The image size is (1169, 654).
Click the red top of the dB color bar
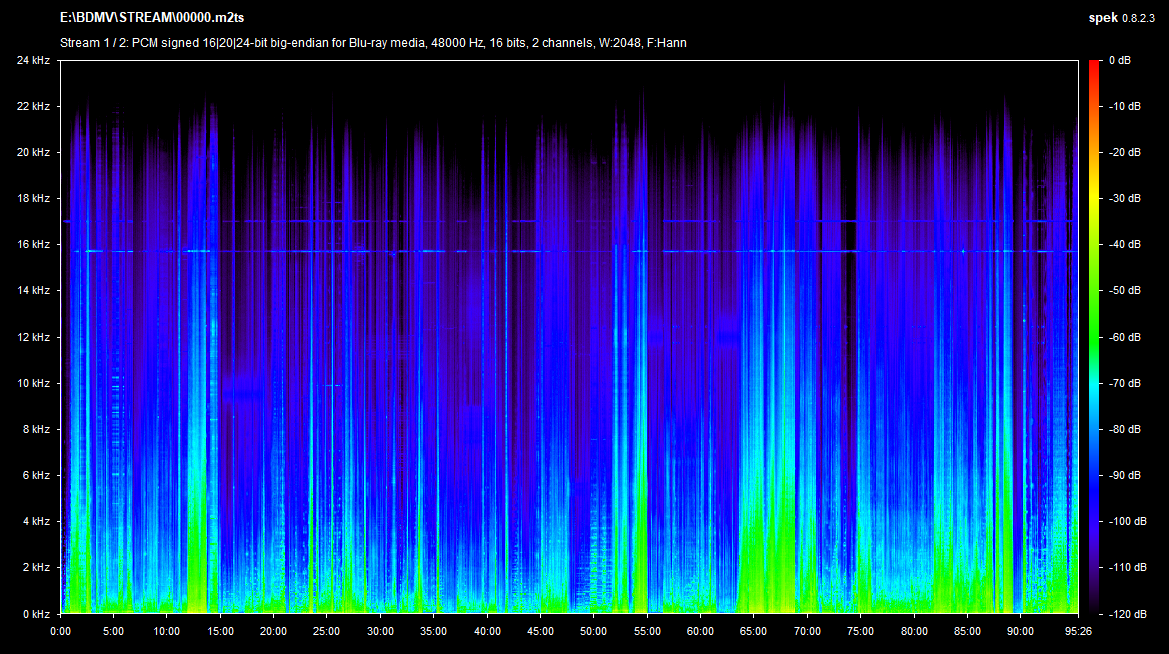(x=1095, y=66)
